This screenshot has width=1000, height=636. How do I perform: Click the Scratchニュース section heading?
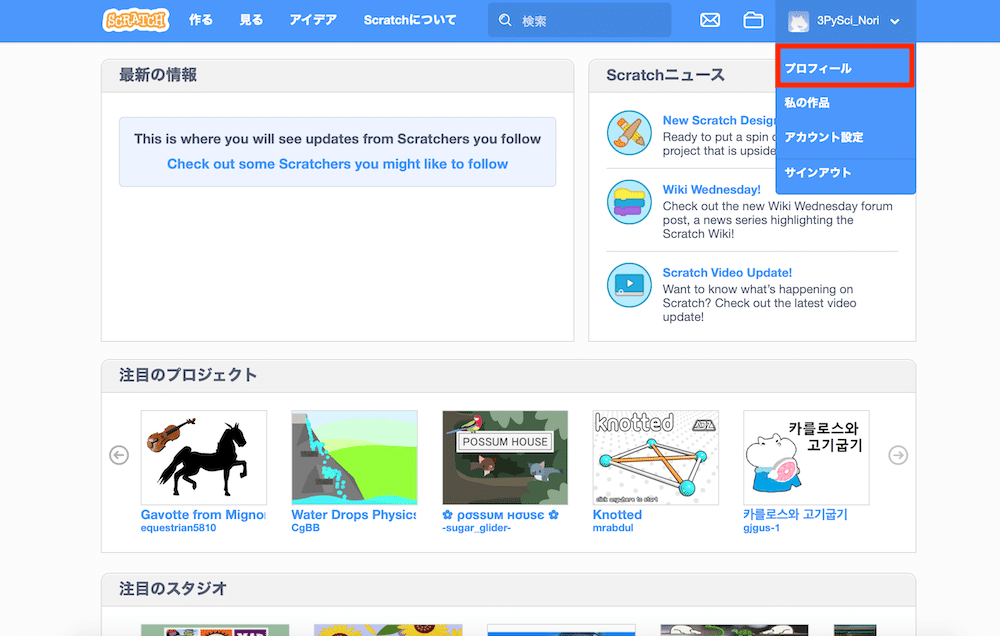click(665, 75)
